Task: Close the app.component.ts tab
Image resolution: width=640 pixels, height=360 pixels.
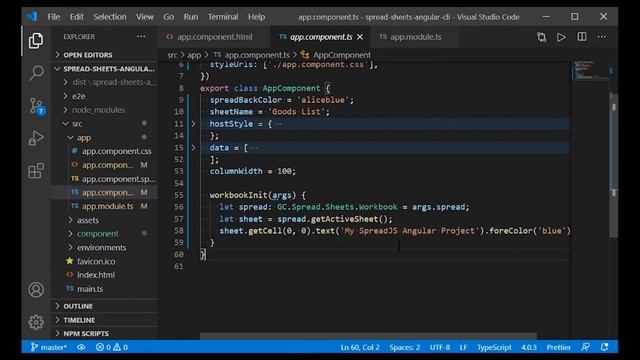Action: [360, 37]
